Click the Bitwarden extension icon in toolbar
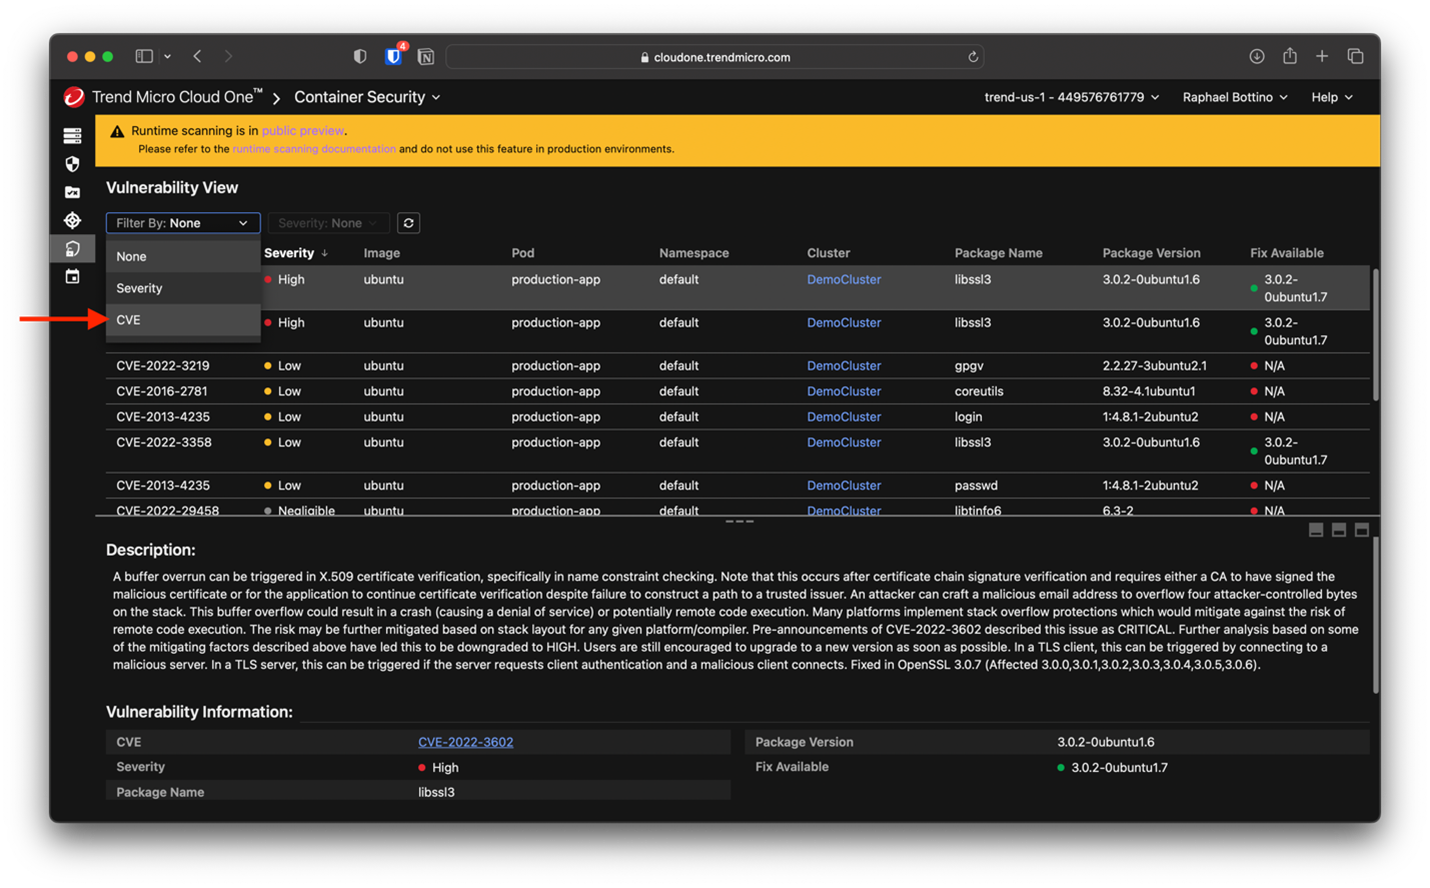1430x888 pixels. (x=394, y=57)
